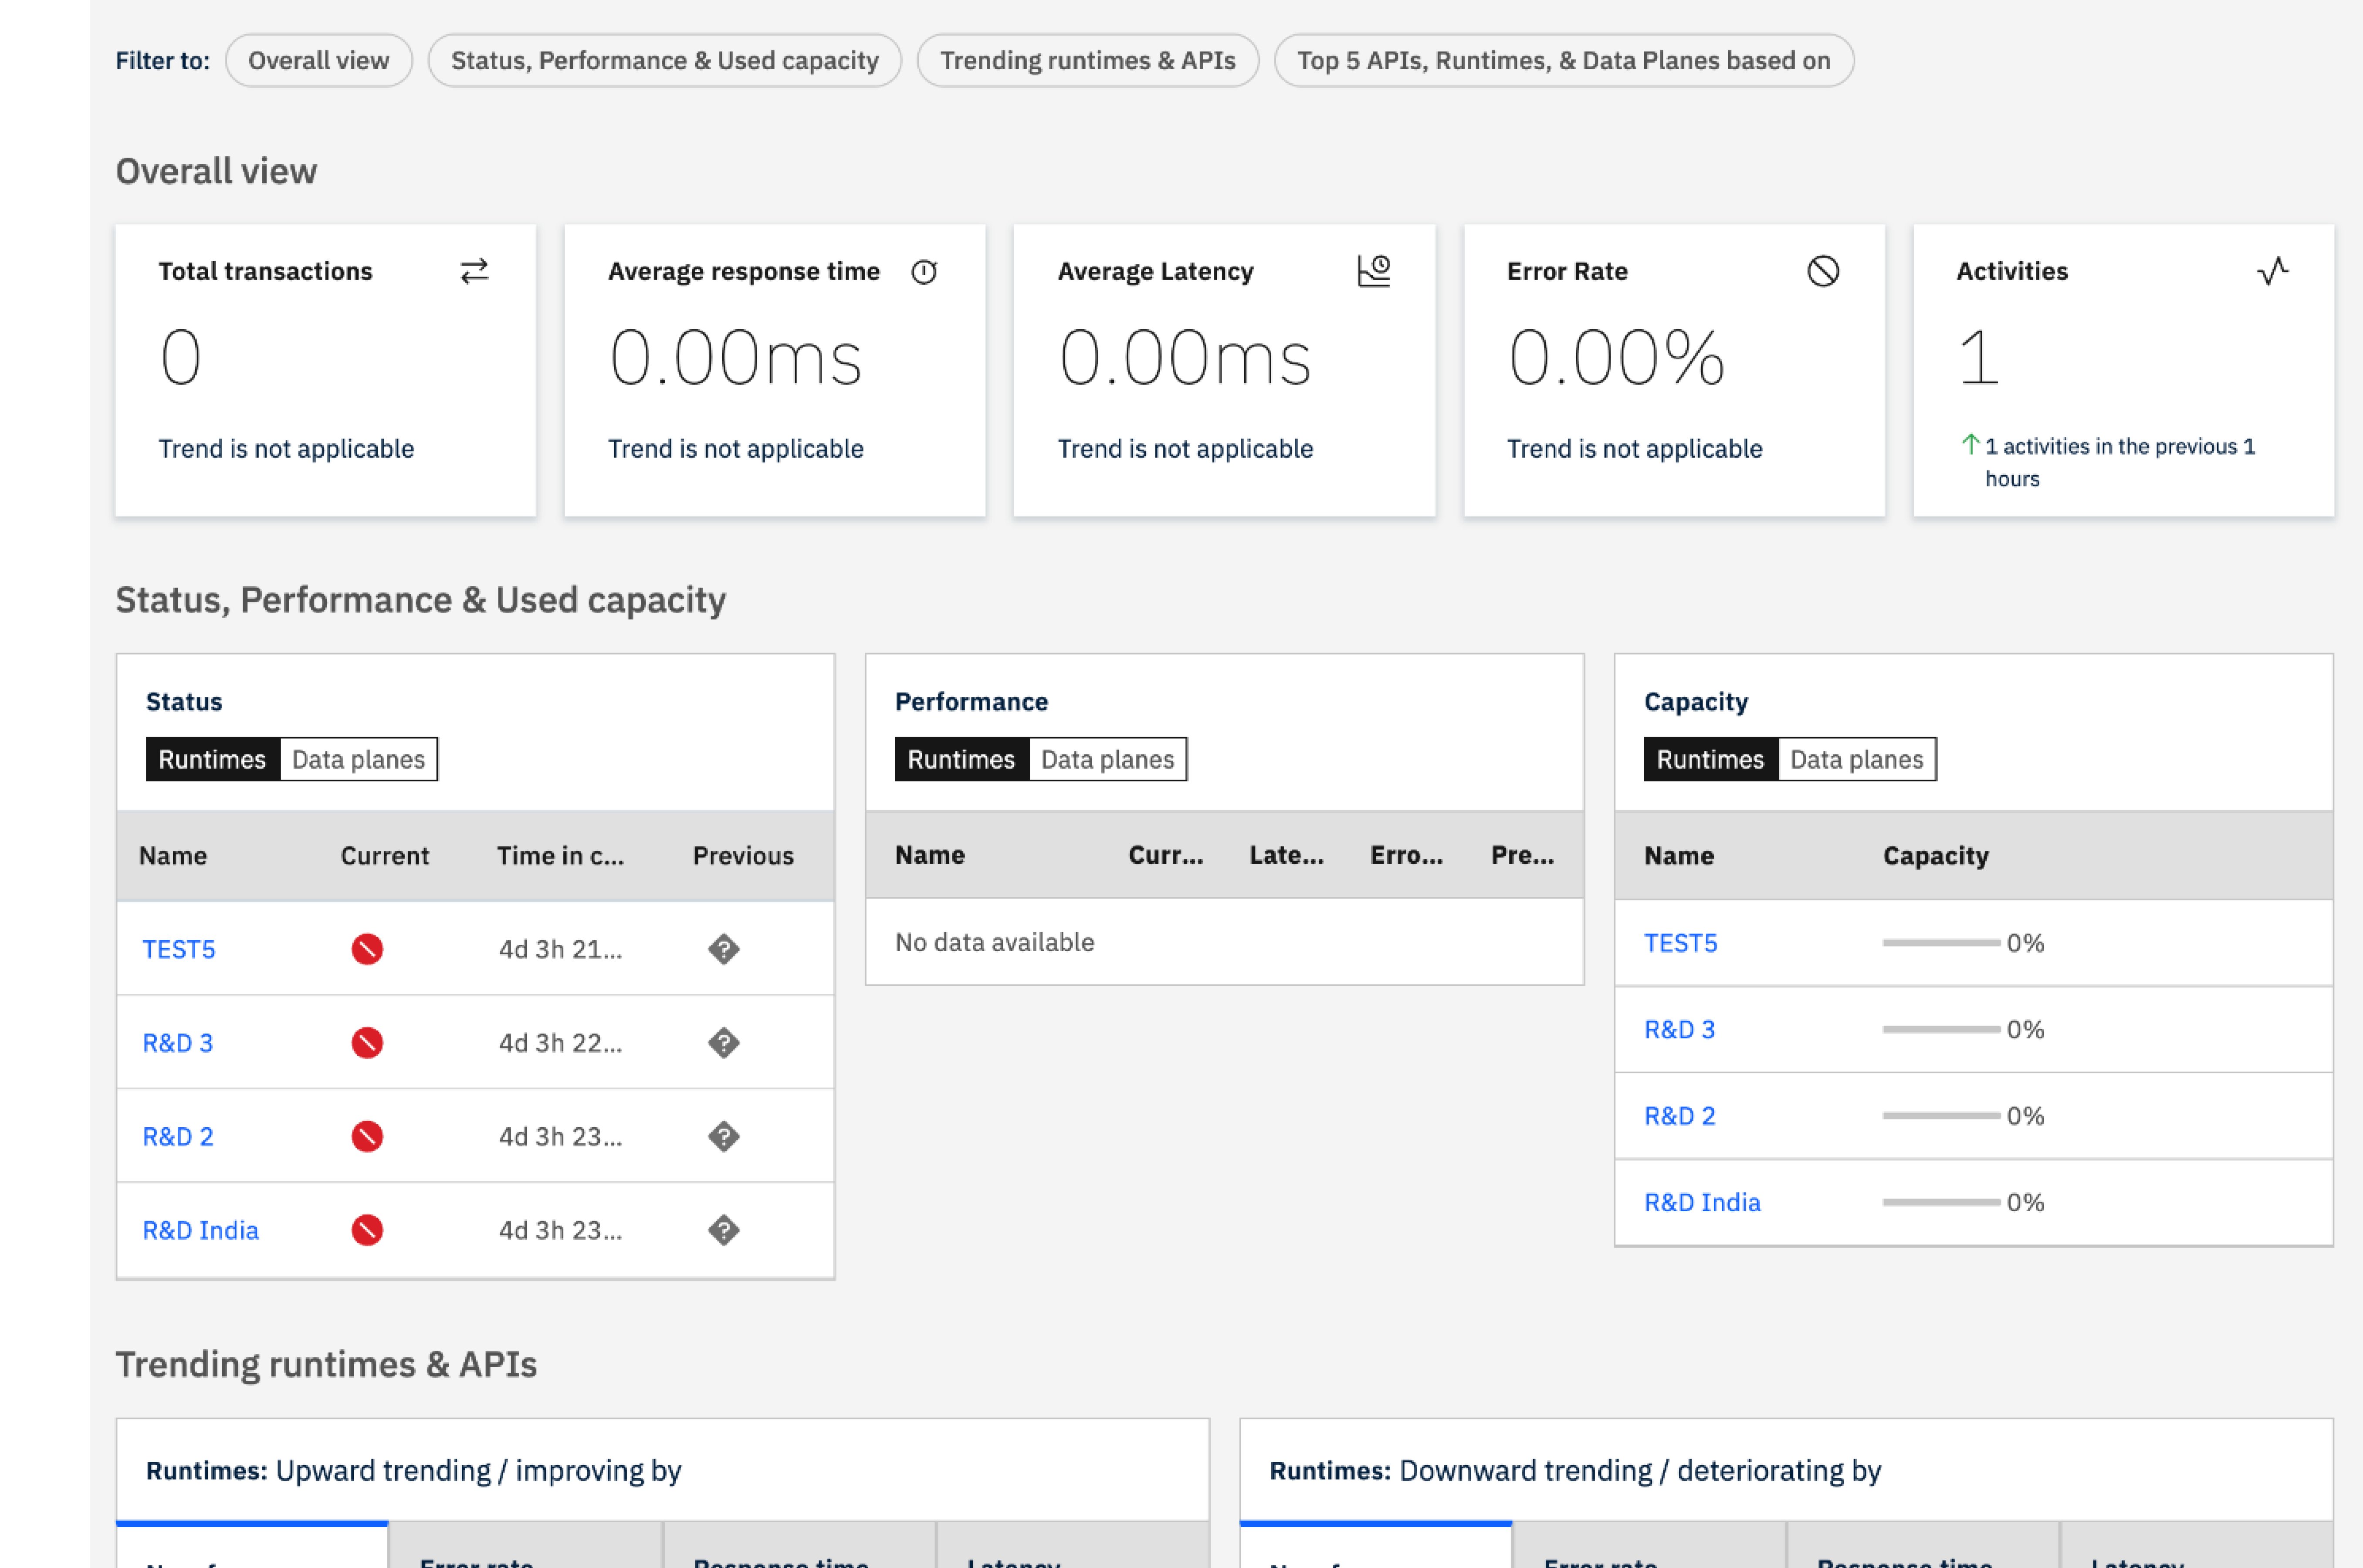Open R&D 3 link in Status table

[x=178, y=1043]
